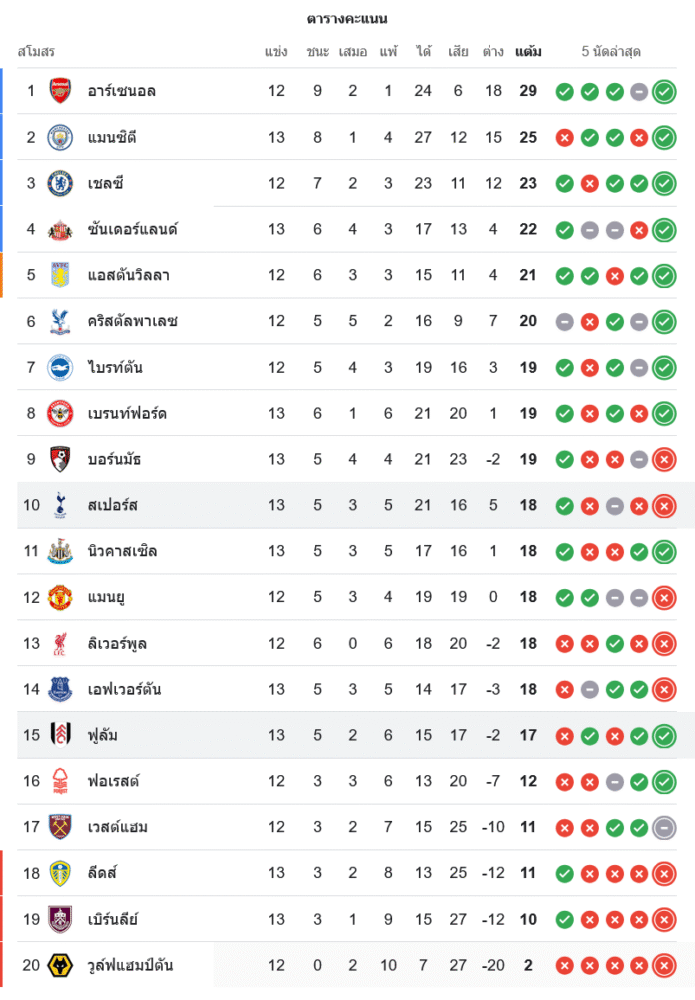Click the Crystal Palace club logo
695x1000 pixels.
click(x=61, y=321)
